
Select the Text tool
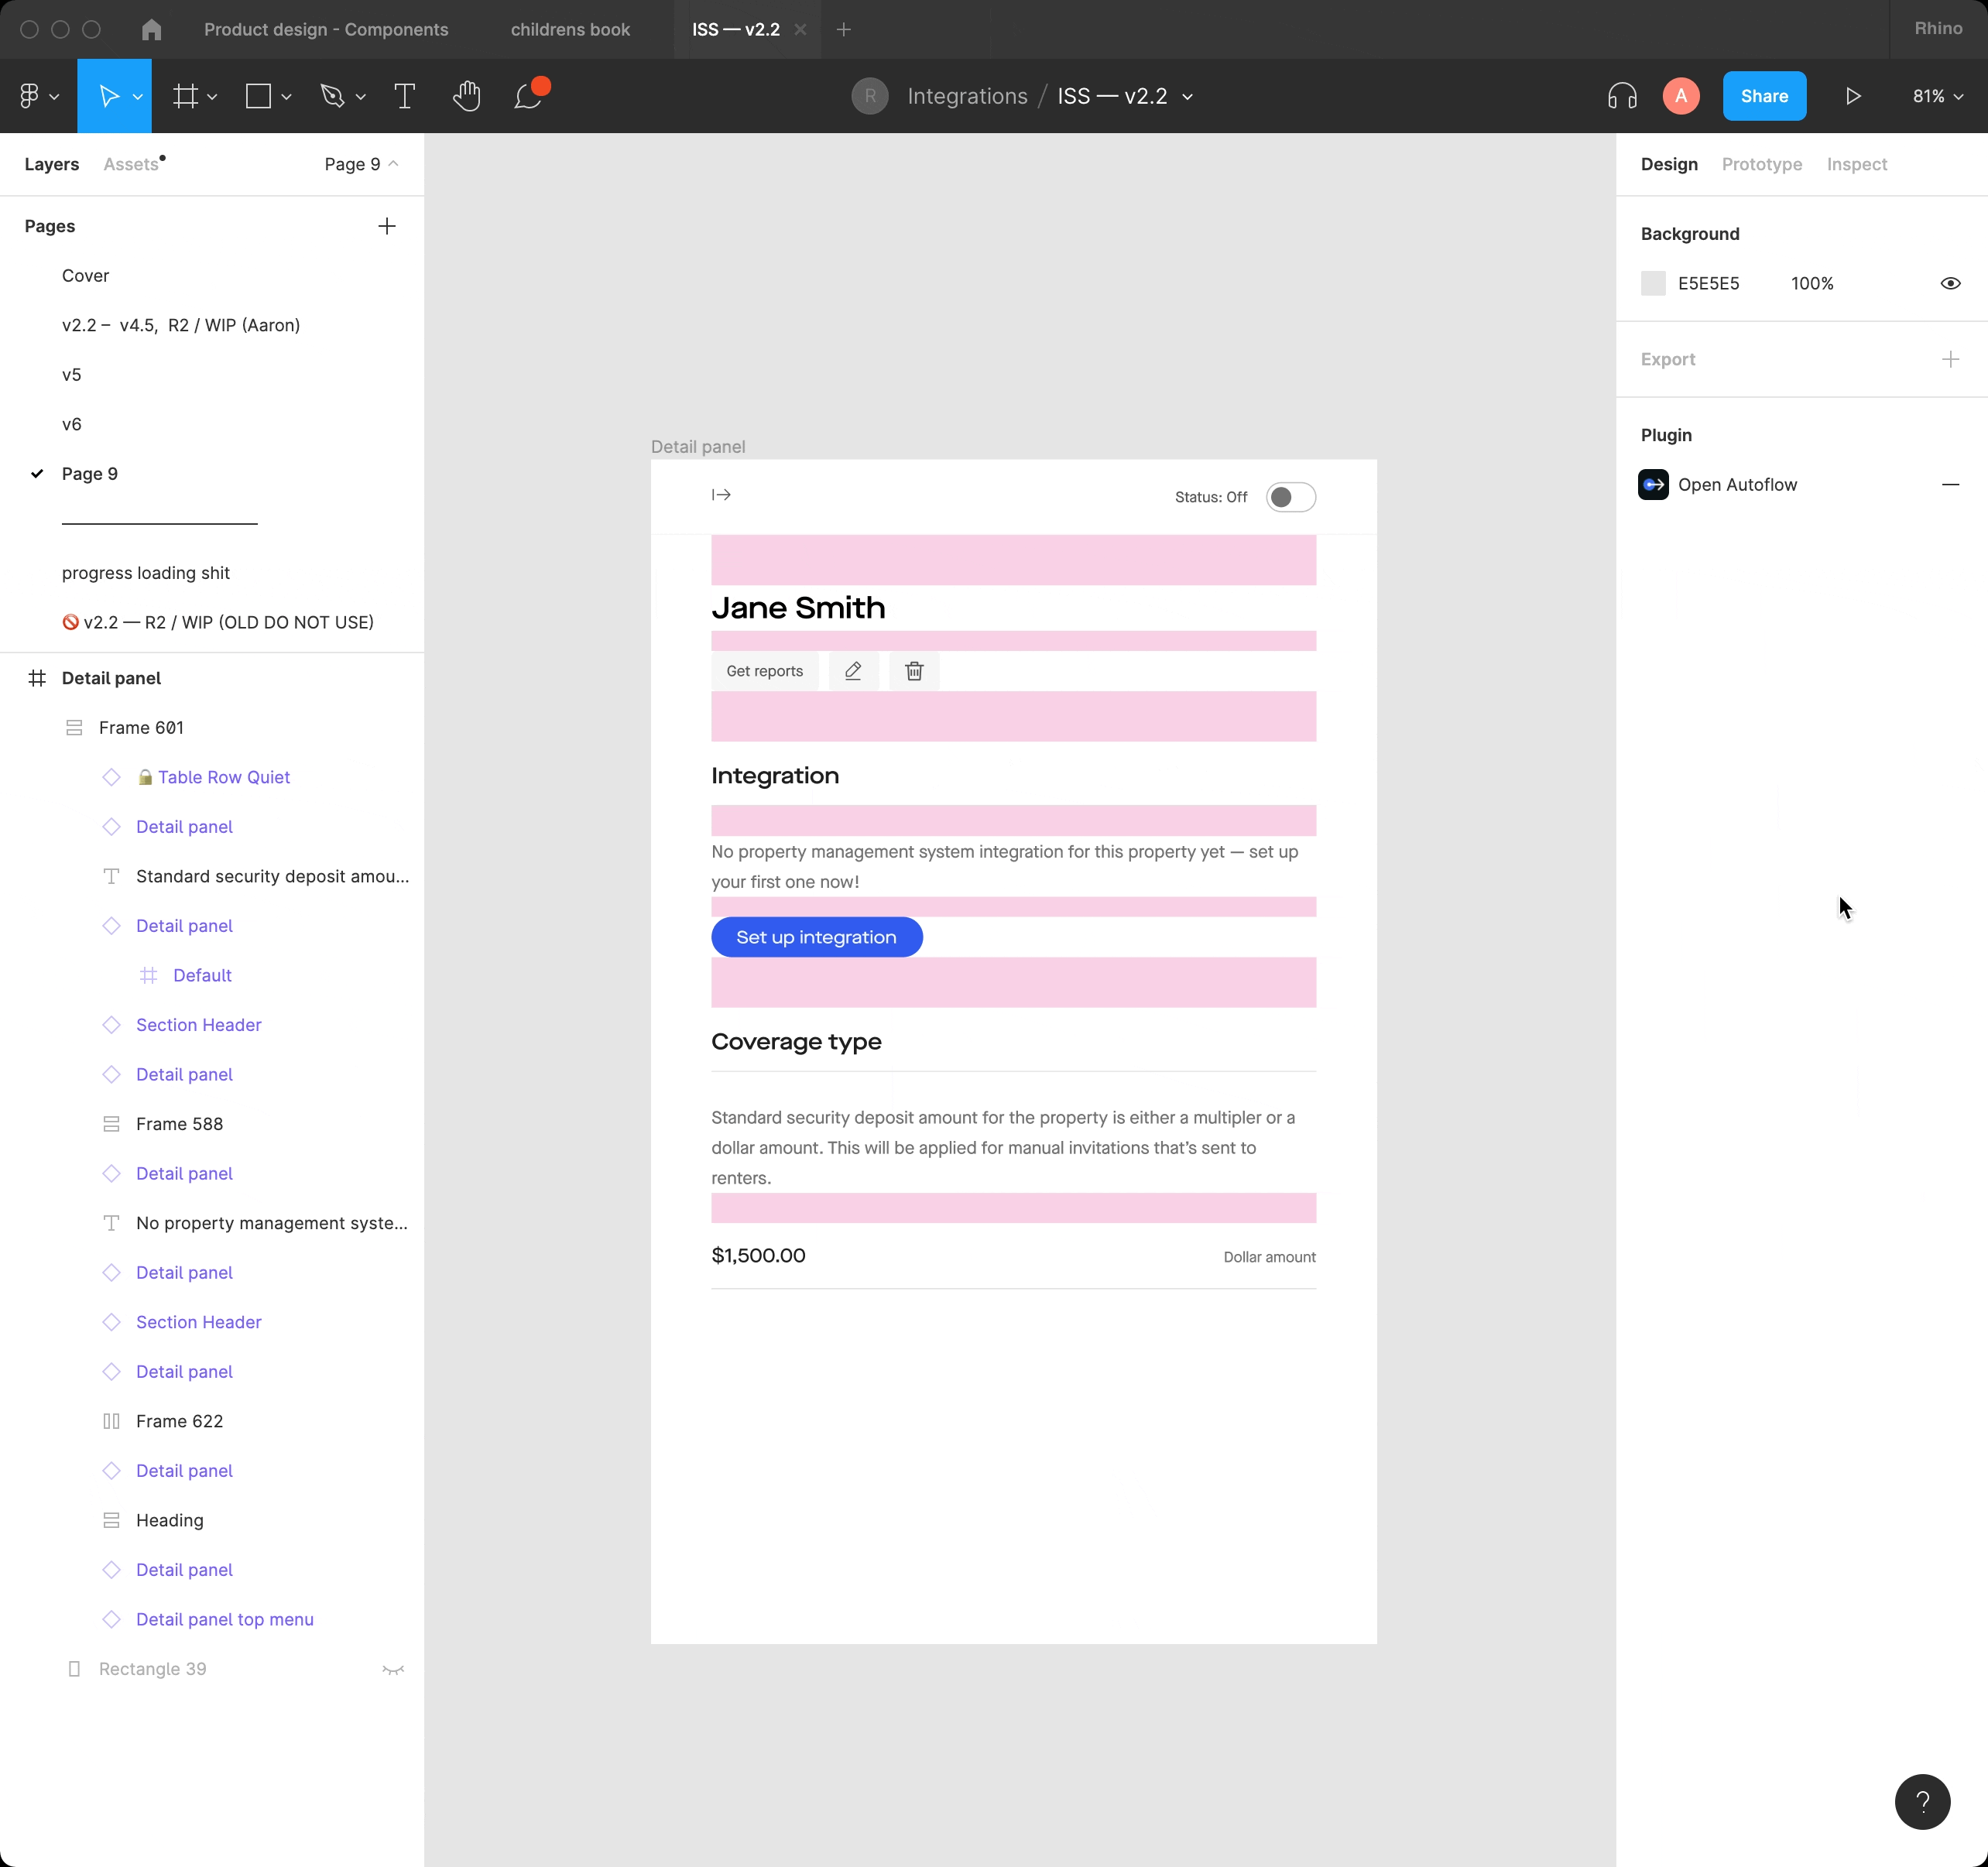click(404, 95)
